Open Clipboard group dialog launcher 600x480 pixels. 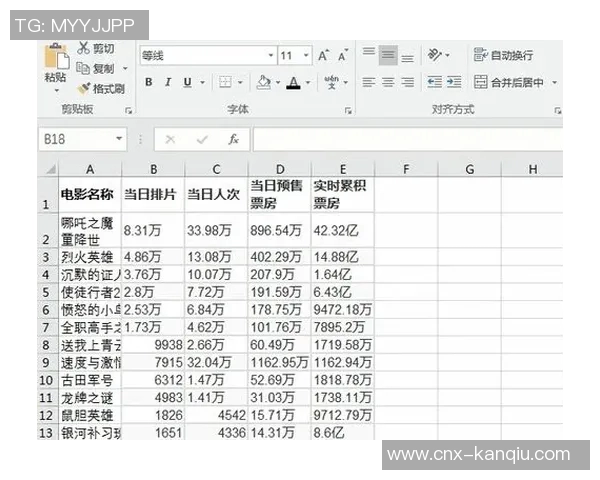tap(129, 111)
